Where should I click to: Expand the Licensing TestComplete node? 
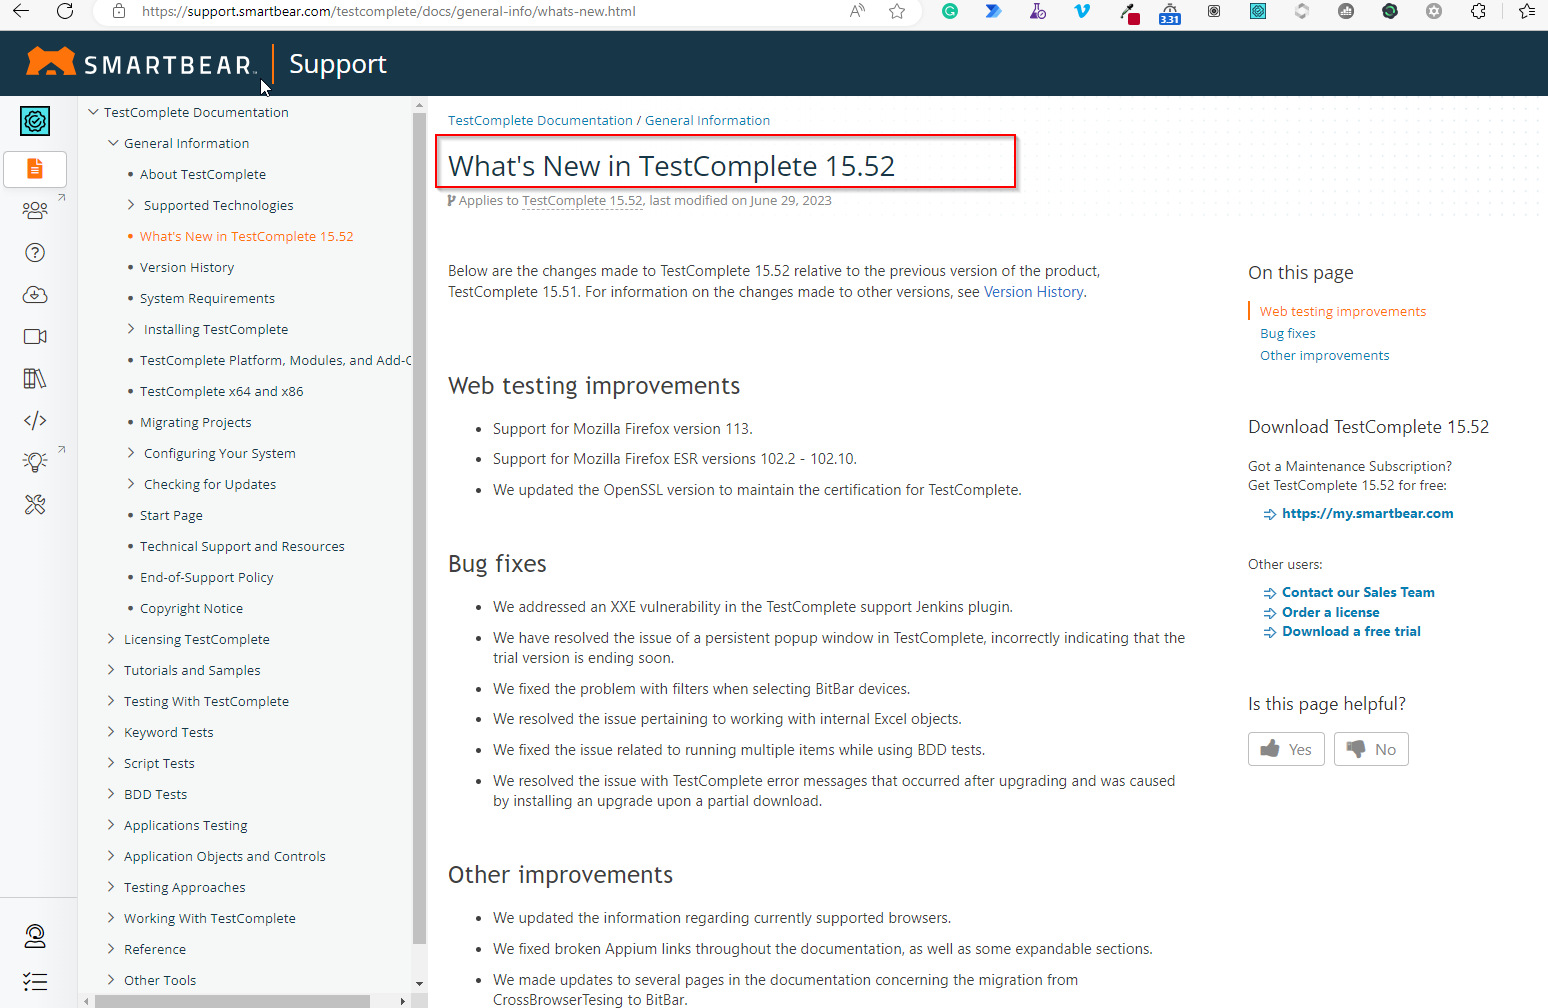(x=111, y=639)
